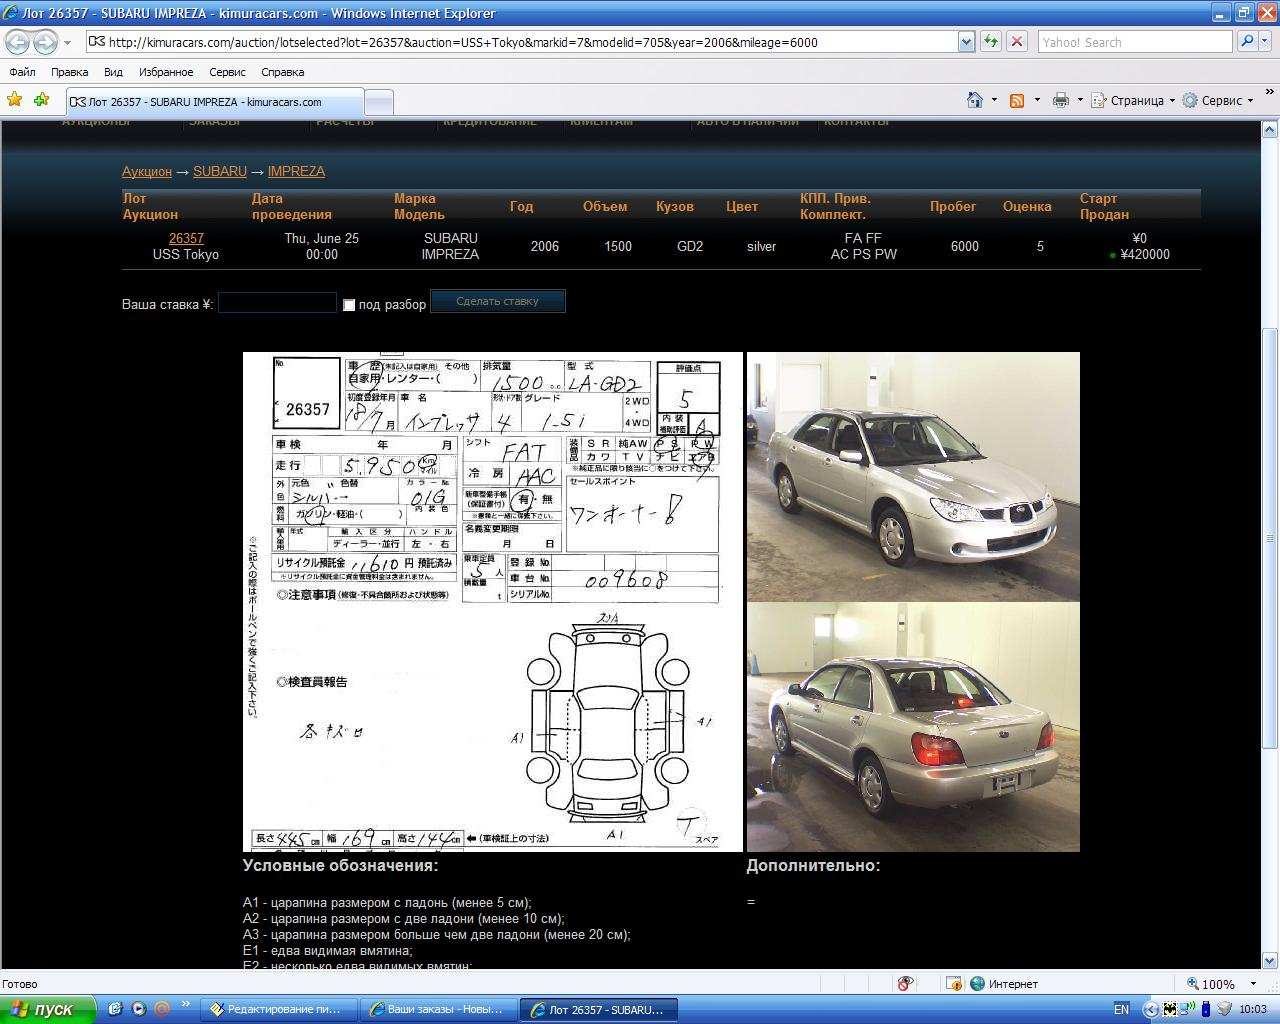Click the media player quick launch icon

(139, 1009)
